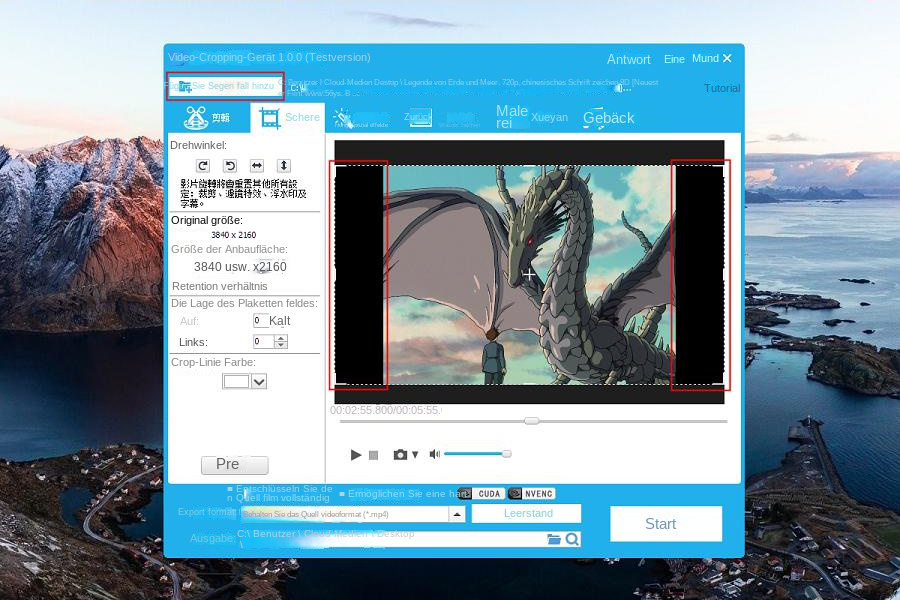Screen dimensions: 900x600
Task: Click Eine in the title bar
Action: 674,59
